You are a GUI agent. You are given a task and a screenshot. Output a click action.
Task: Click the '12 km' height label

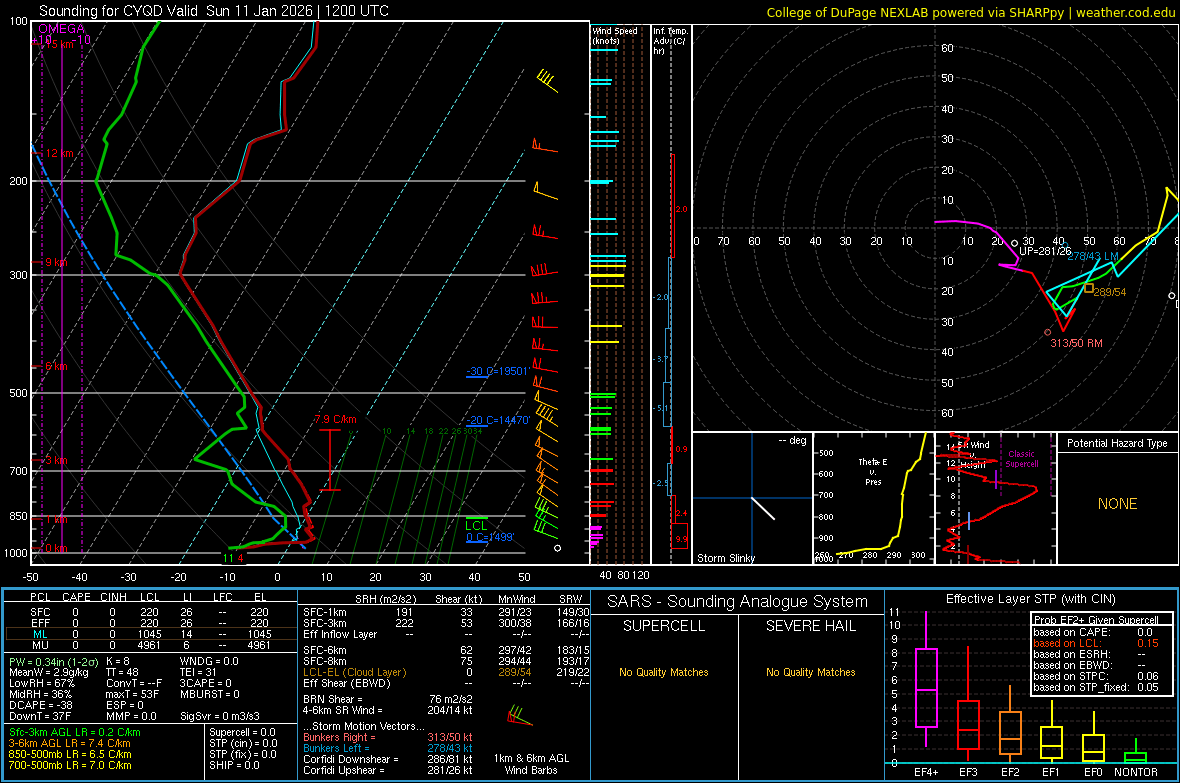[59, 153]
